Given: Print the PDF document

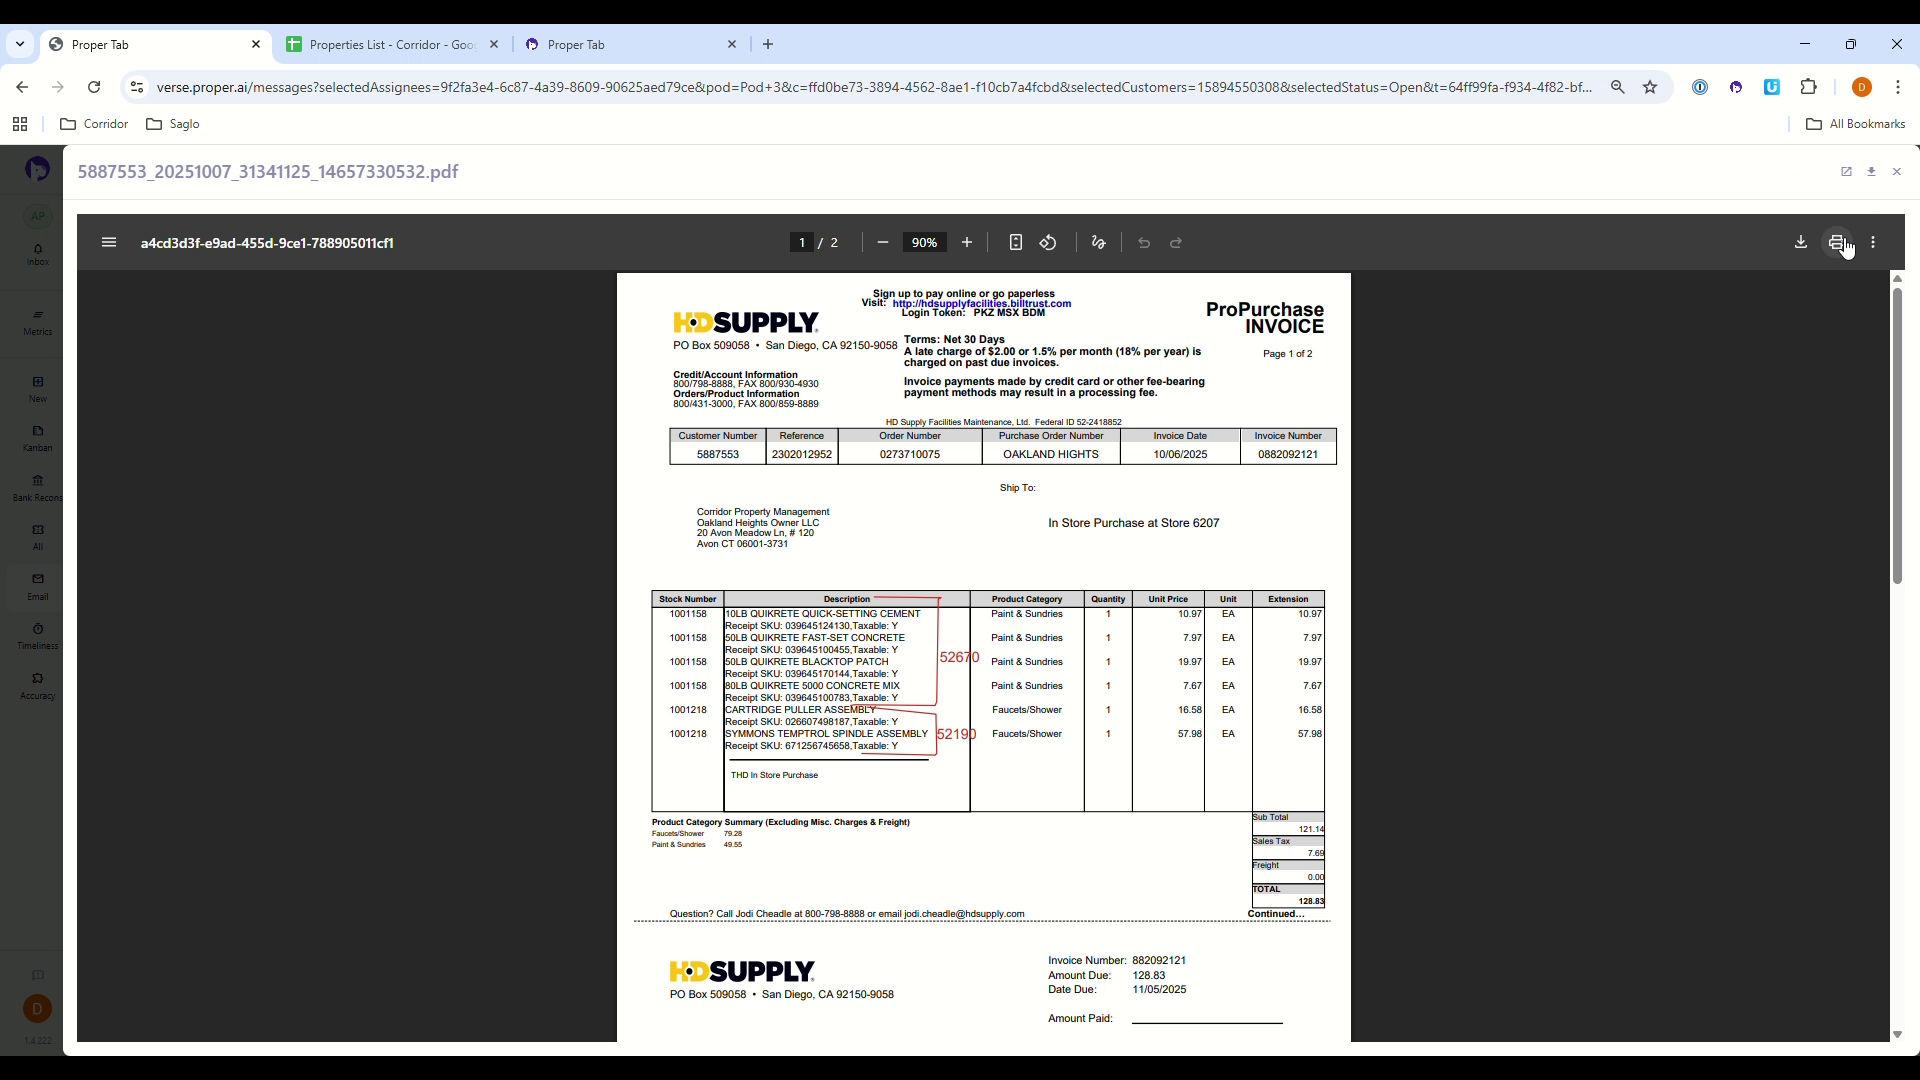Looking at the screenshot, I should click(1836, 243).
